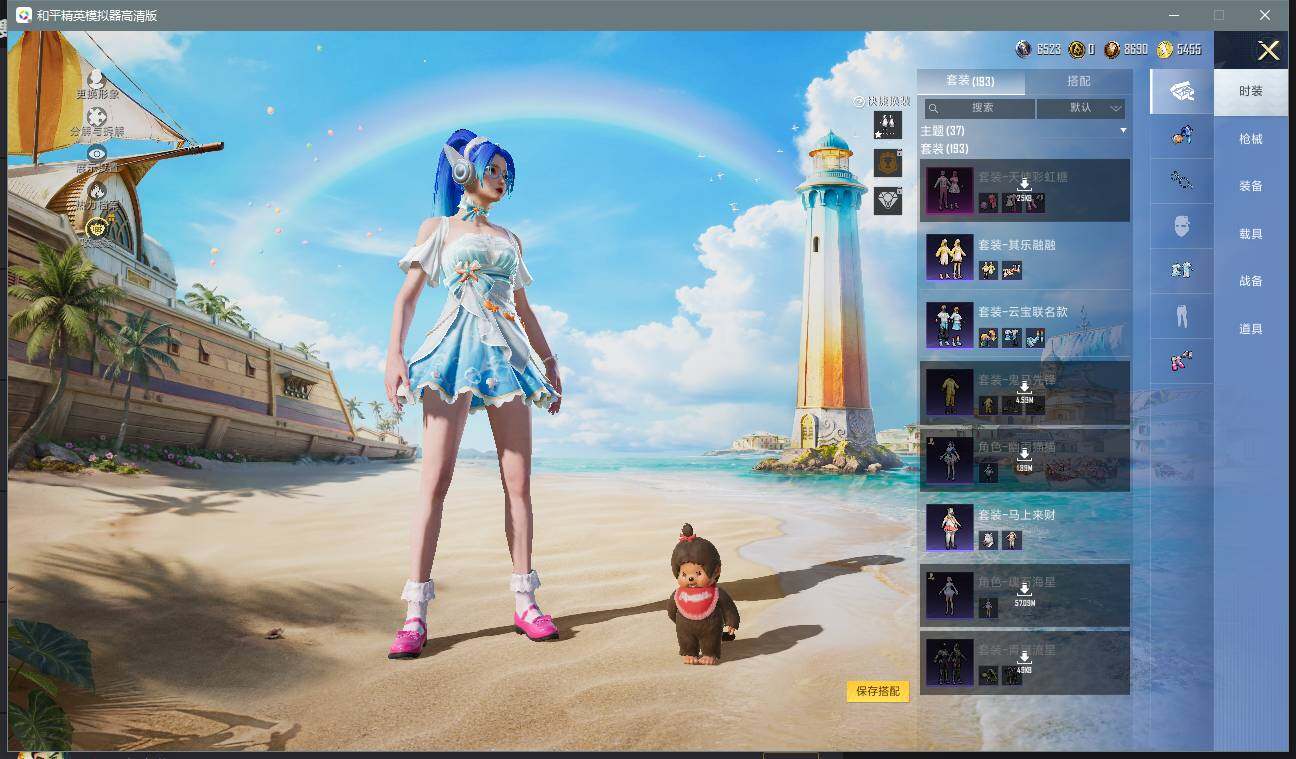Click the gold coin icon showing 0

click(x=1076, y=49)
